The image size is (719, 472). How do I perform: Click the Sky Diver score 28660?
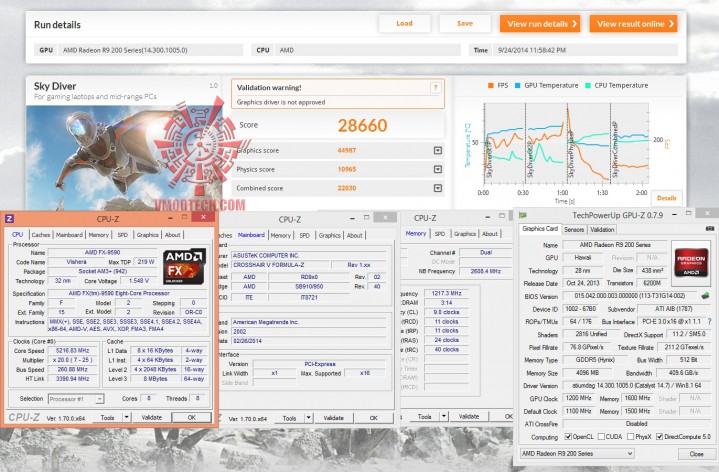click(x=362, y=125)
